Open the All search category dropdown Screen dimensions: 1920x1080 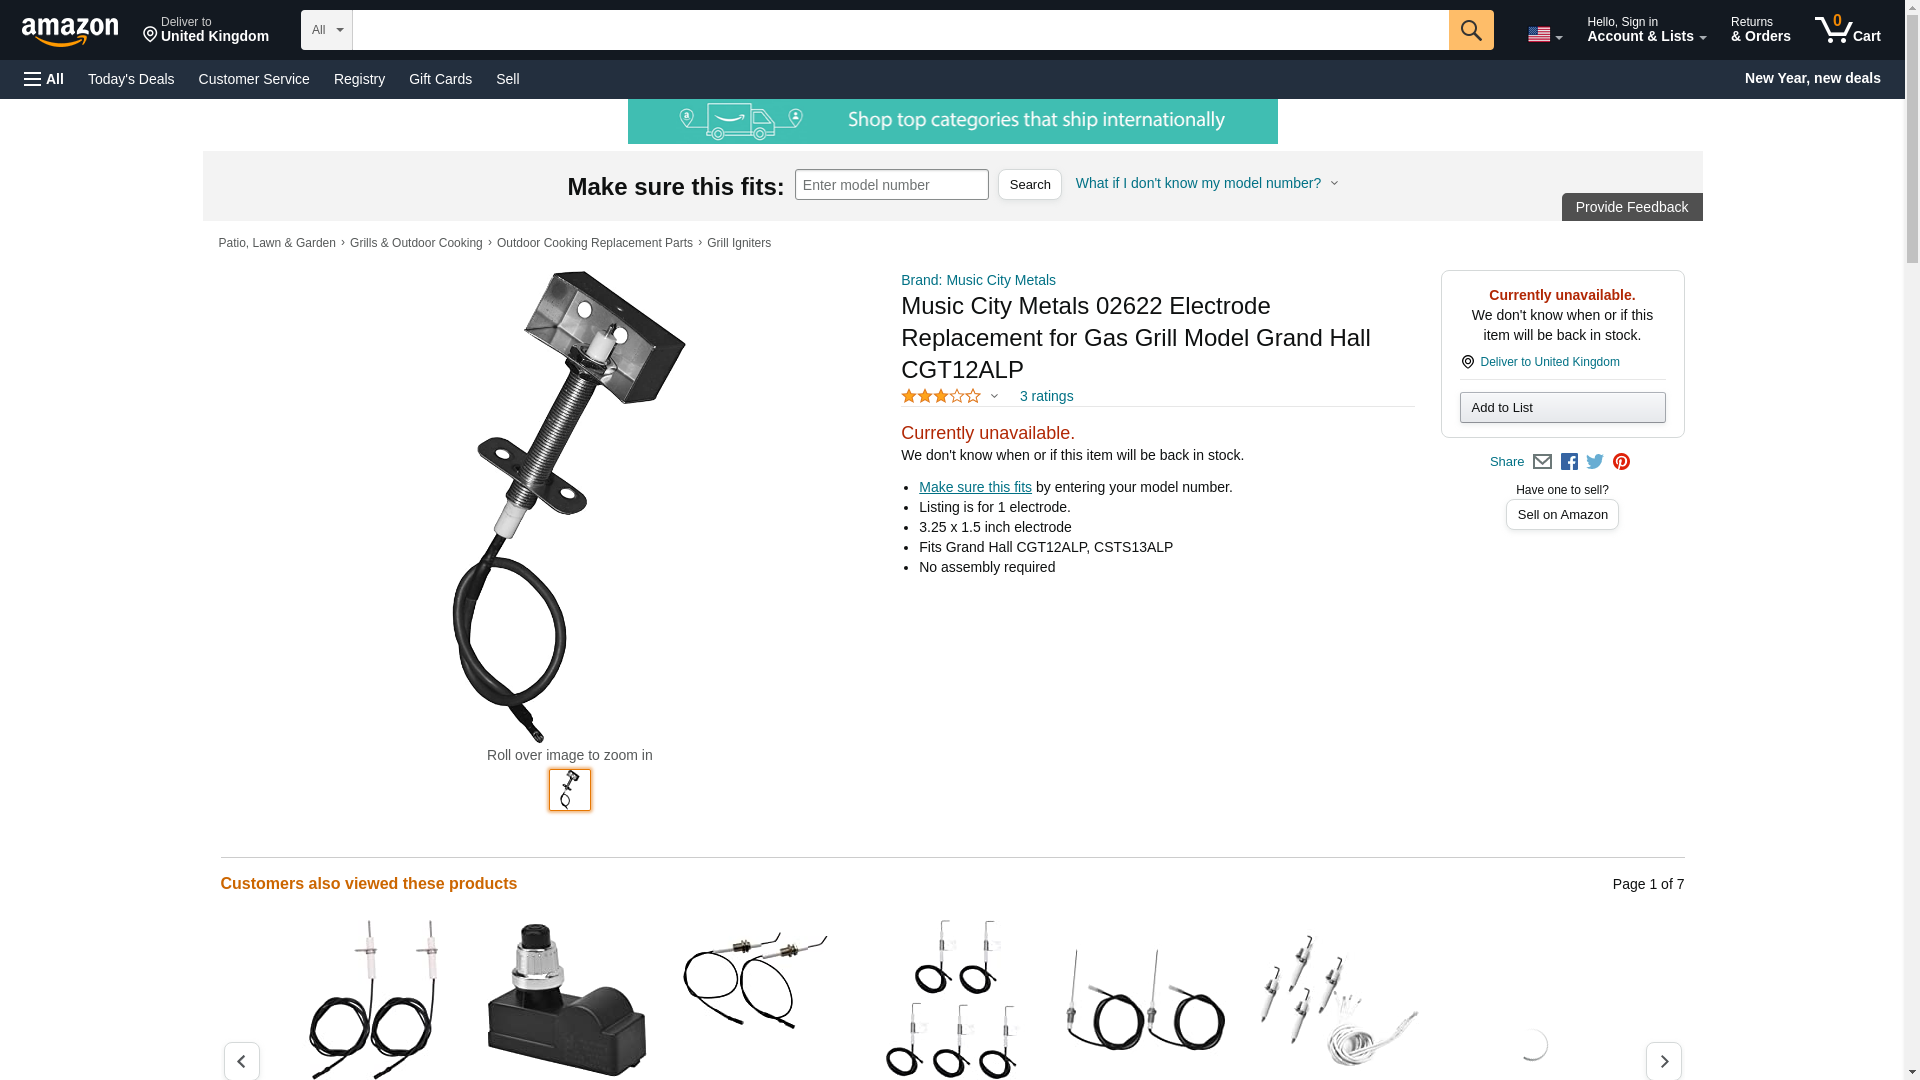(x=327, y=30)
